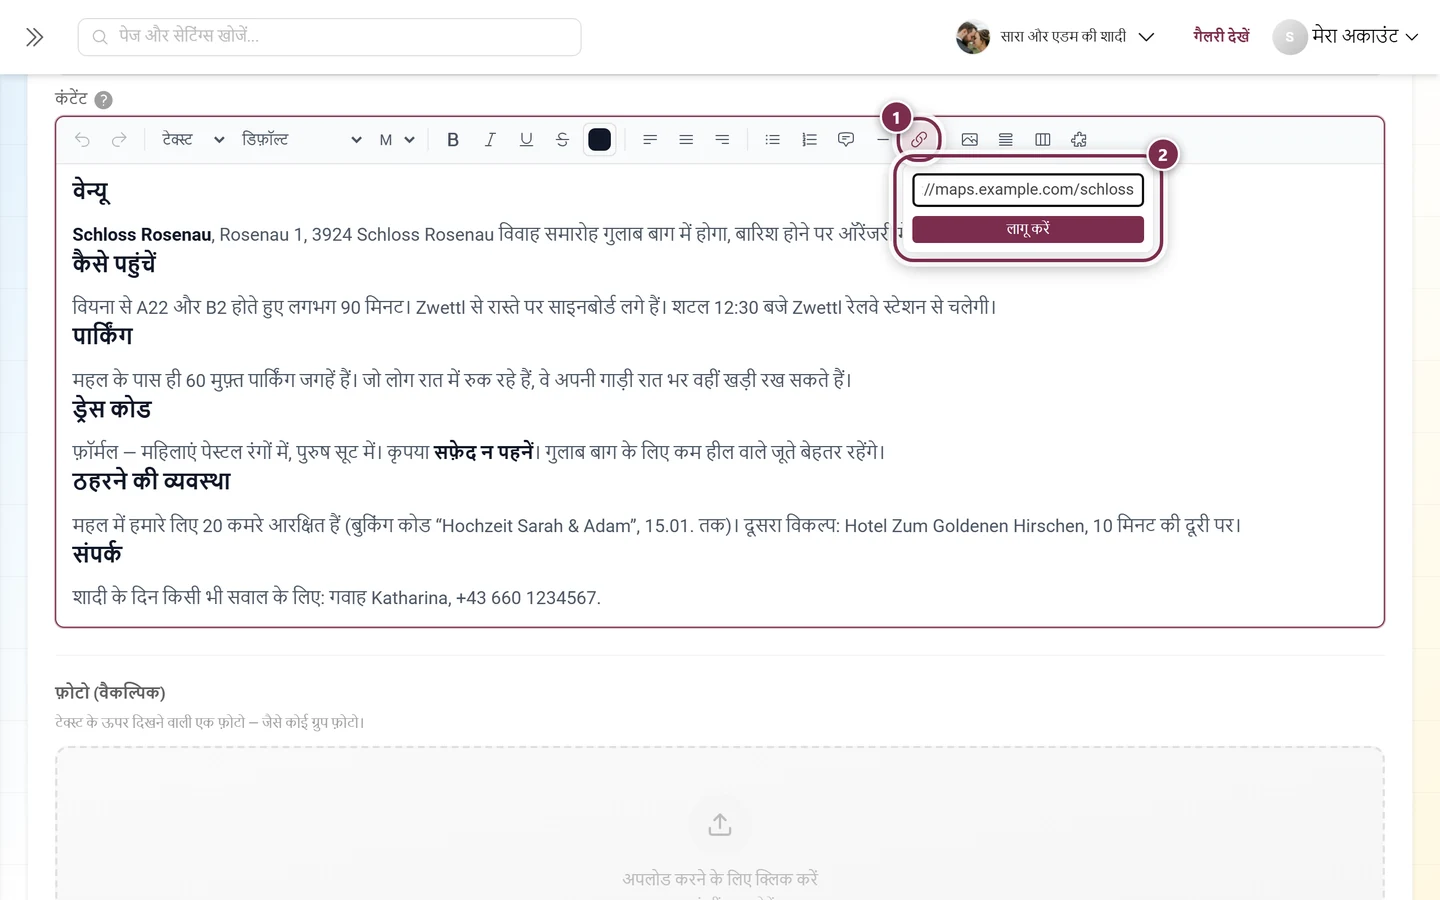This screenshot has width=1440, height=900.
Task: Toggle strikethrough formatting
Action: click(562, 140)
